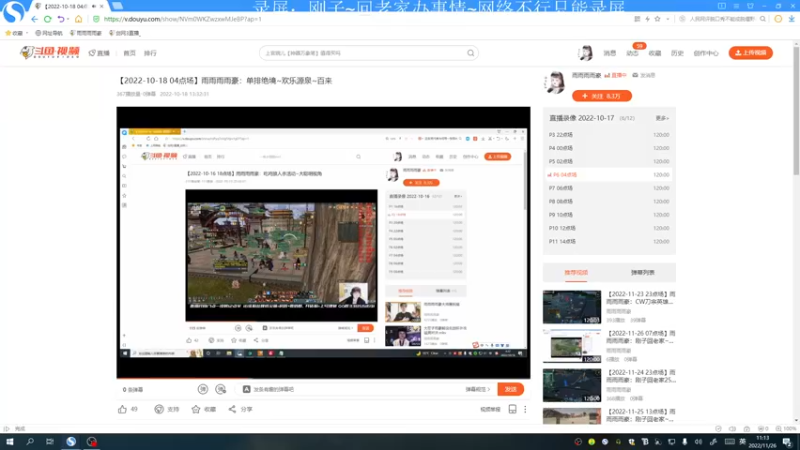This screenshot has width=800, height=450.
Task: Click the purple undo-close-tab arrow
Action: 61,19
